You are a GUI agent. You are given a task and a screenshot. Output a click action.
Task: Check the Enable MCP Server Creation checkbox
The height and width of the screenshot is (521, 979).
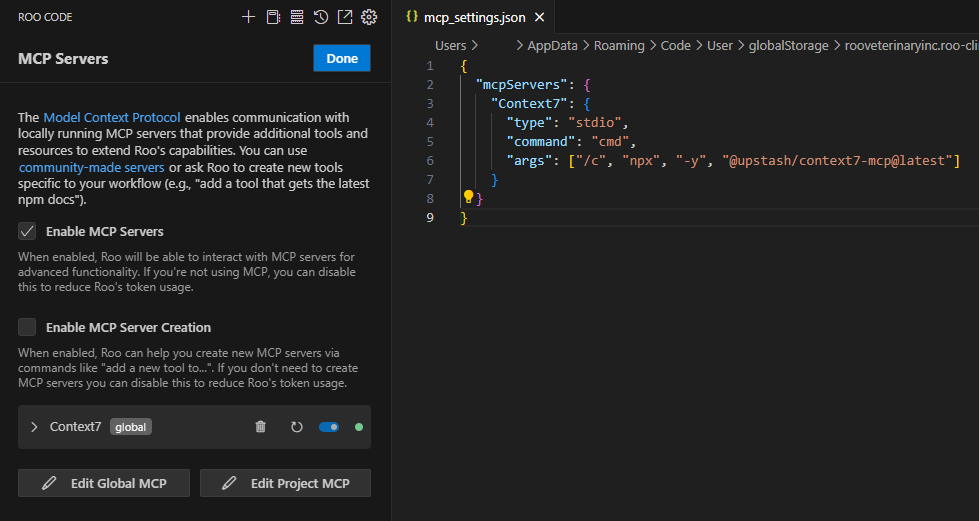click(27, 327)
